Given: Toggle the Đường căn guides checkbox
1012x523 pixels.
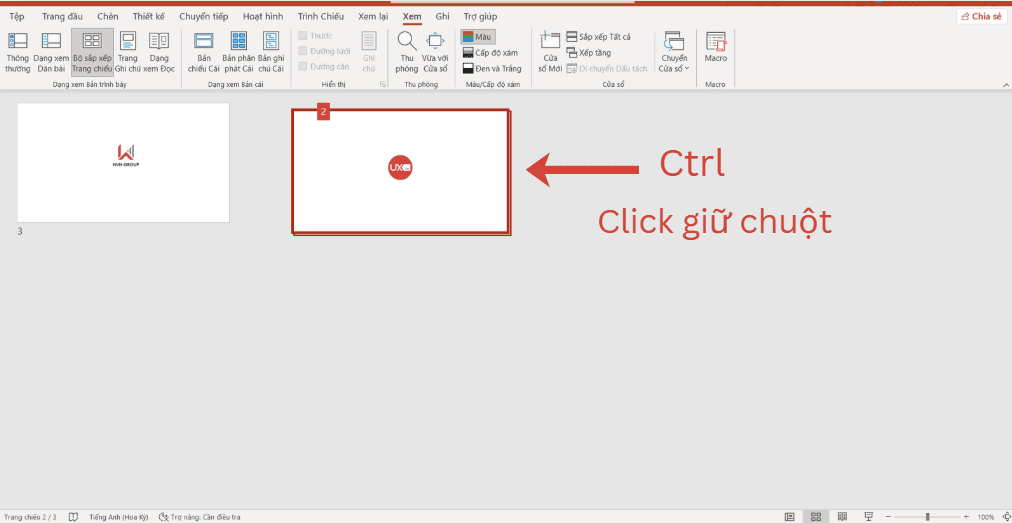Looking at the screenshot, I should [323, 67].
